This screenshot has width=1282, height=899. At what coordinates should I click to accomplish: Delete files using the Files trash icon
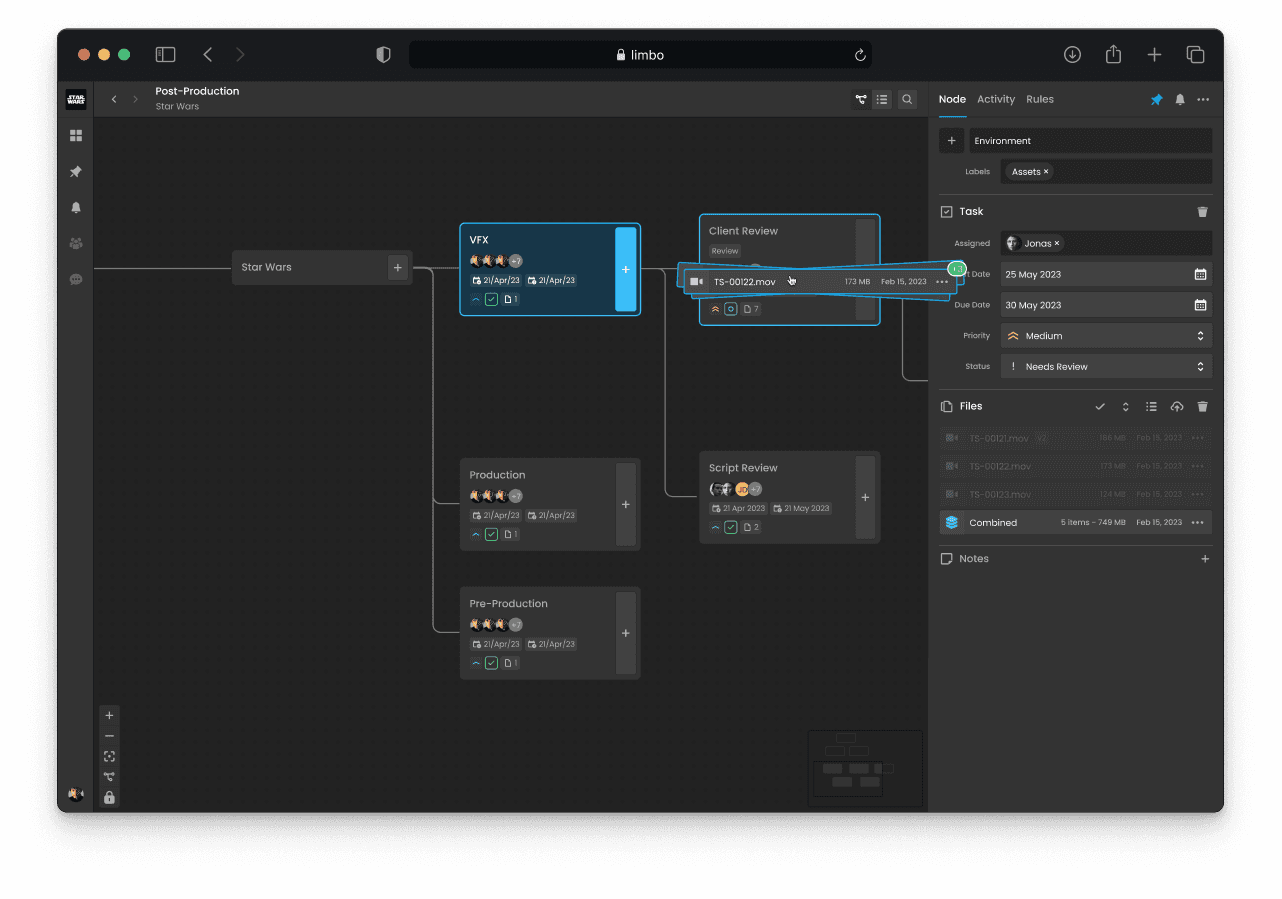pos(1202,407)
